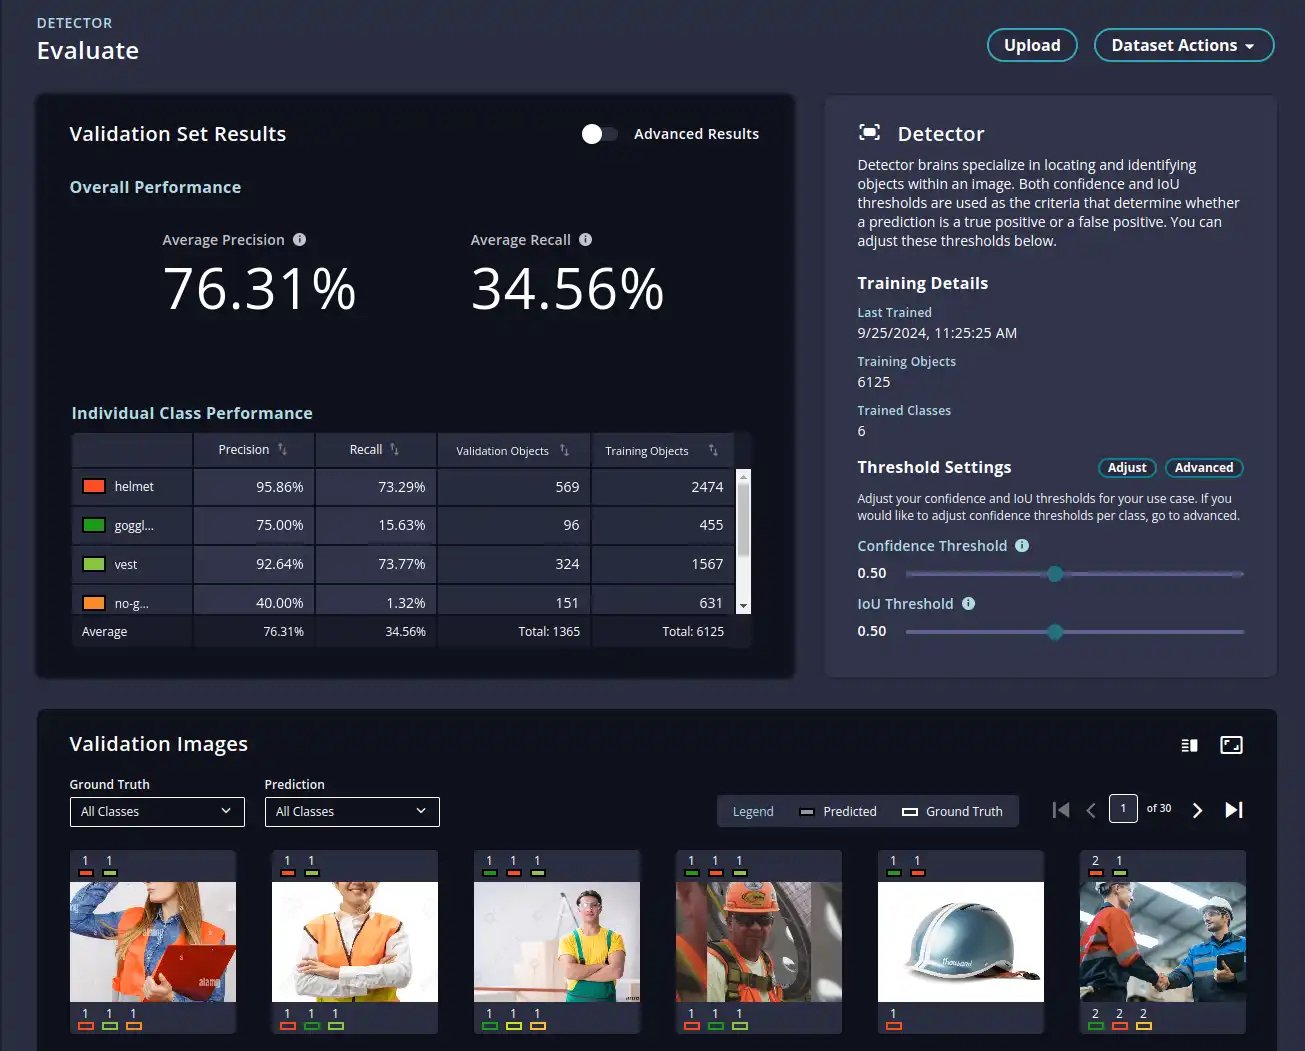Open the Ground Truth classes dropdown
Screen dimensions: 1305x1051
(x=157, y=812)
